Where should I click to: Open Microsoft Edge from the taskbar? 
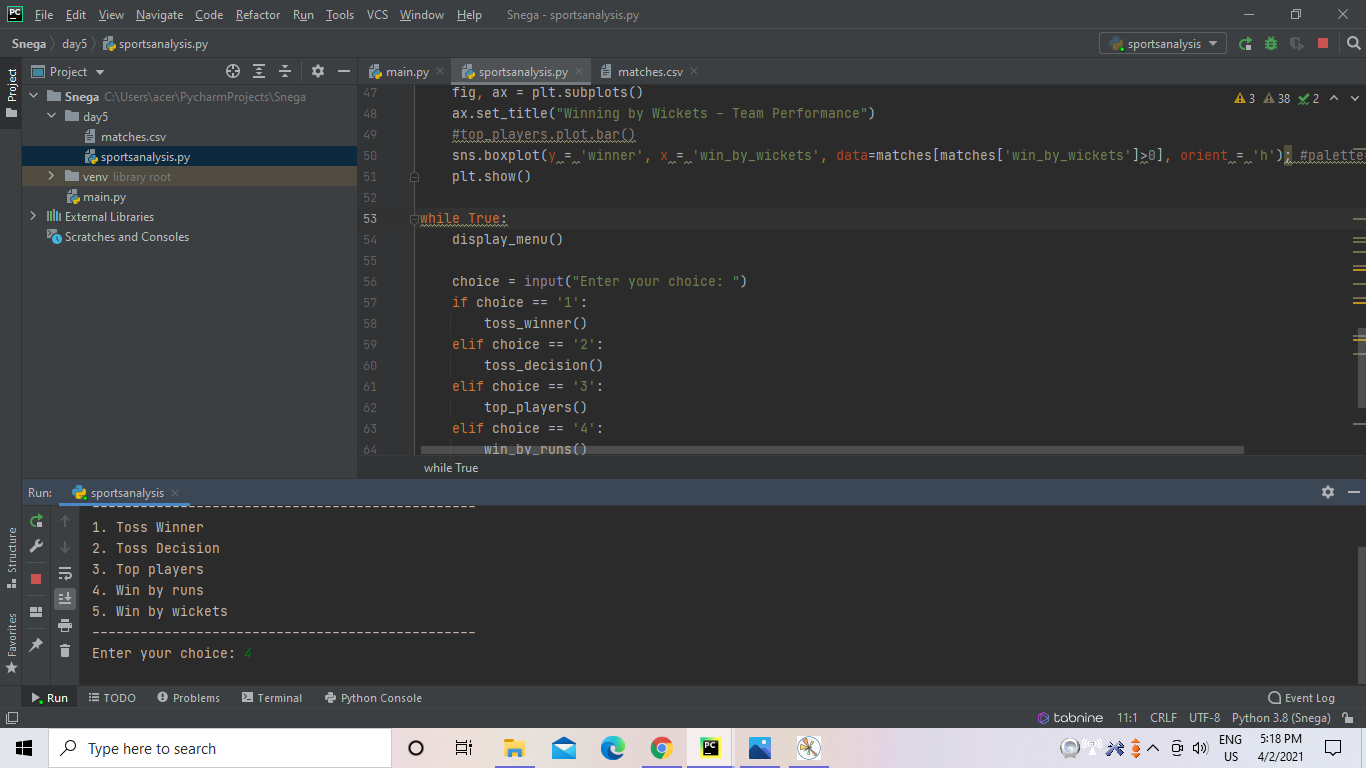[613, 748]
